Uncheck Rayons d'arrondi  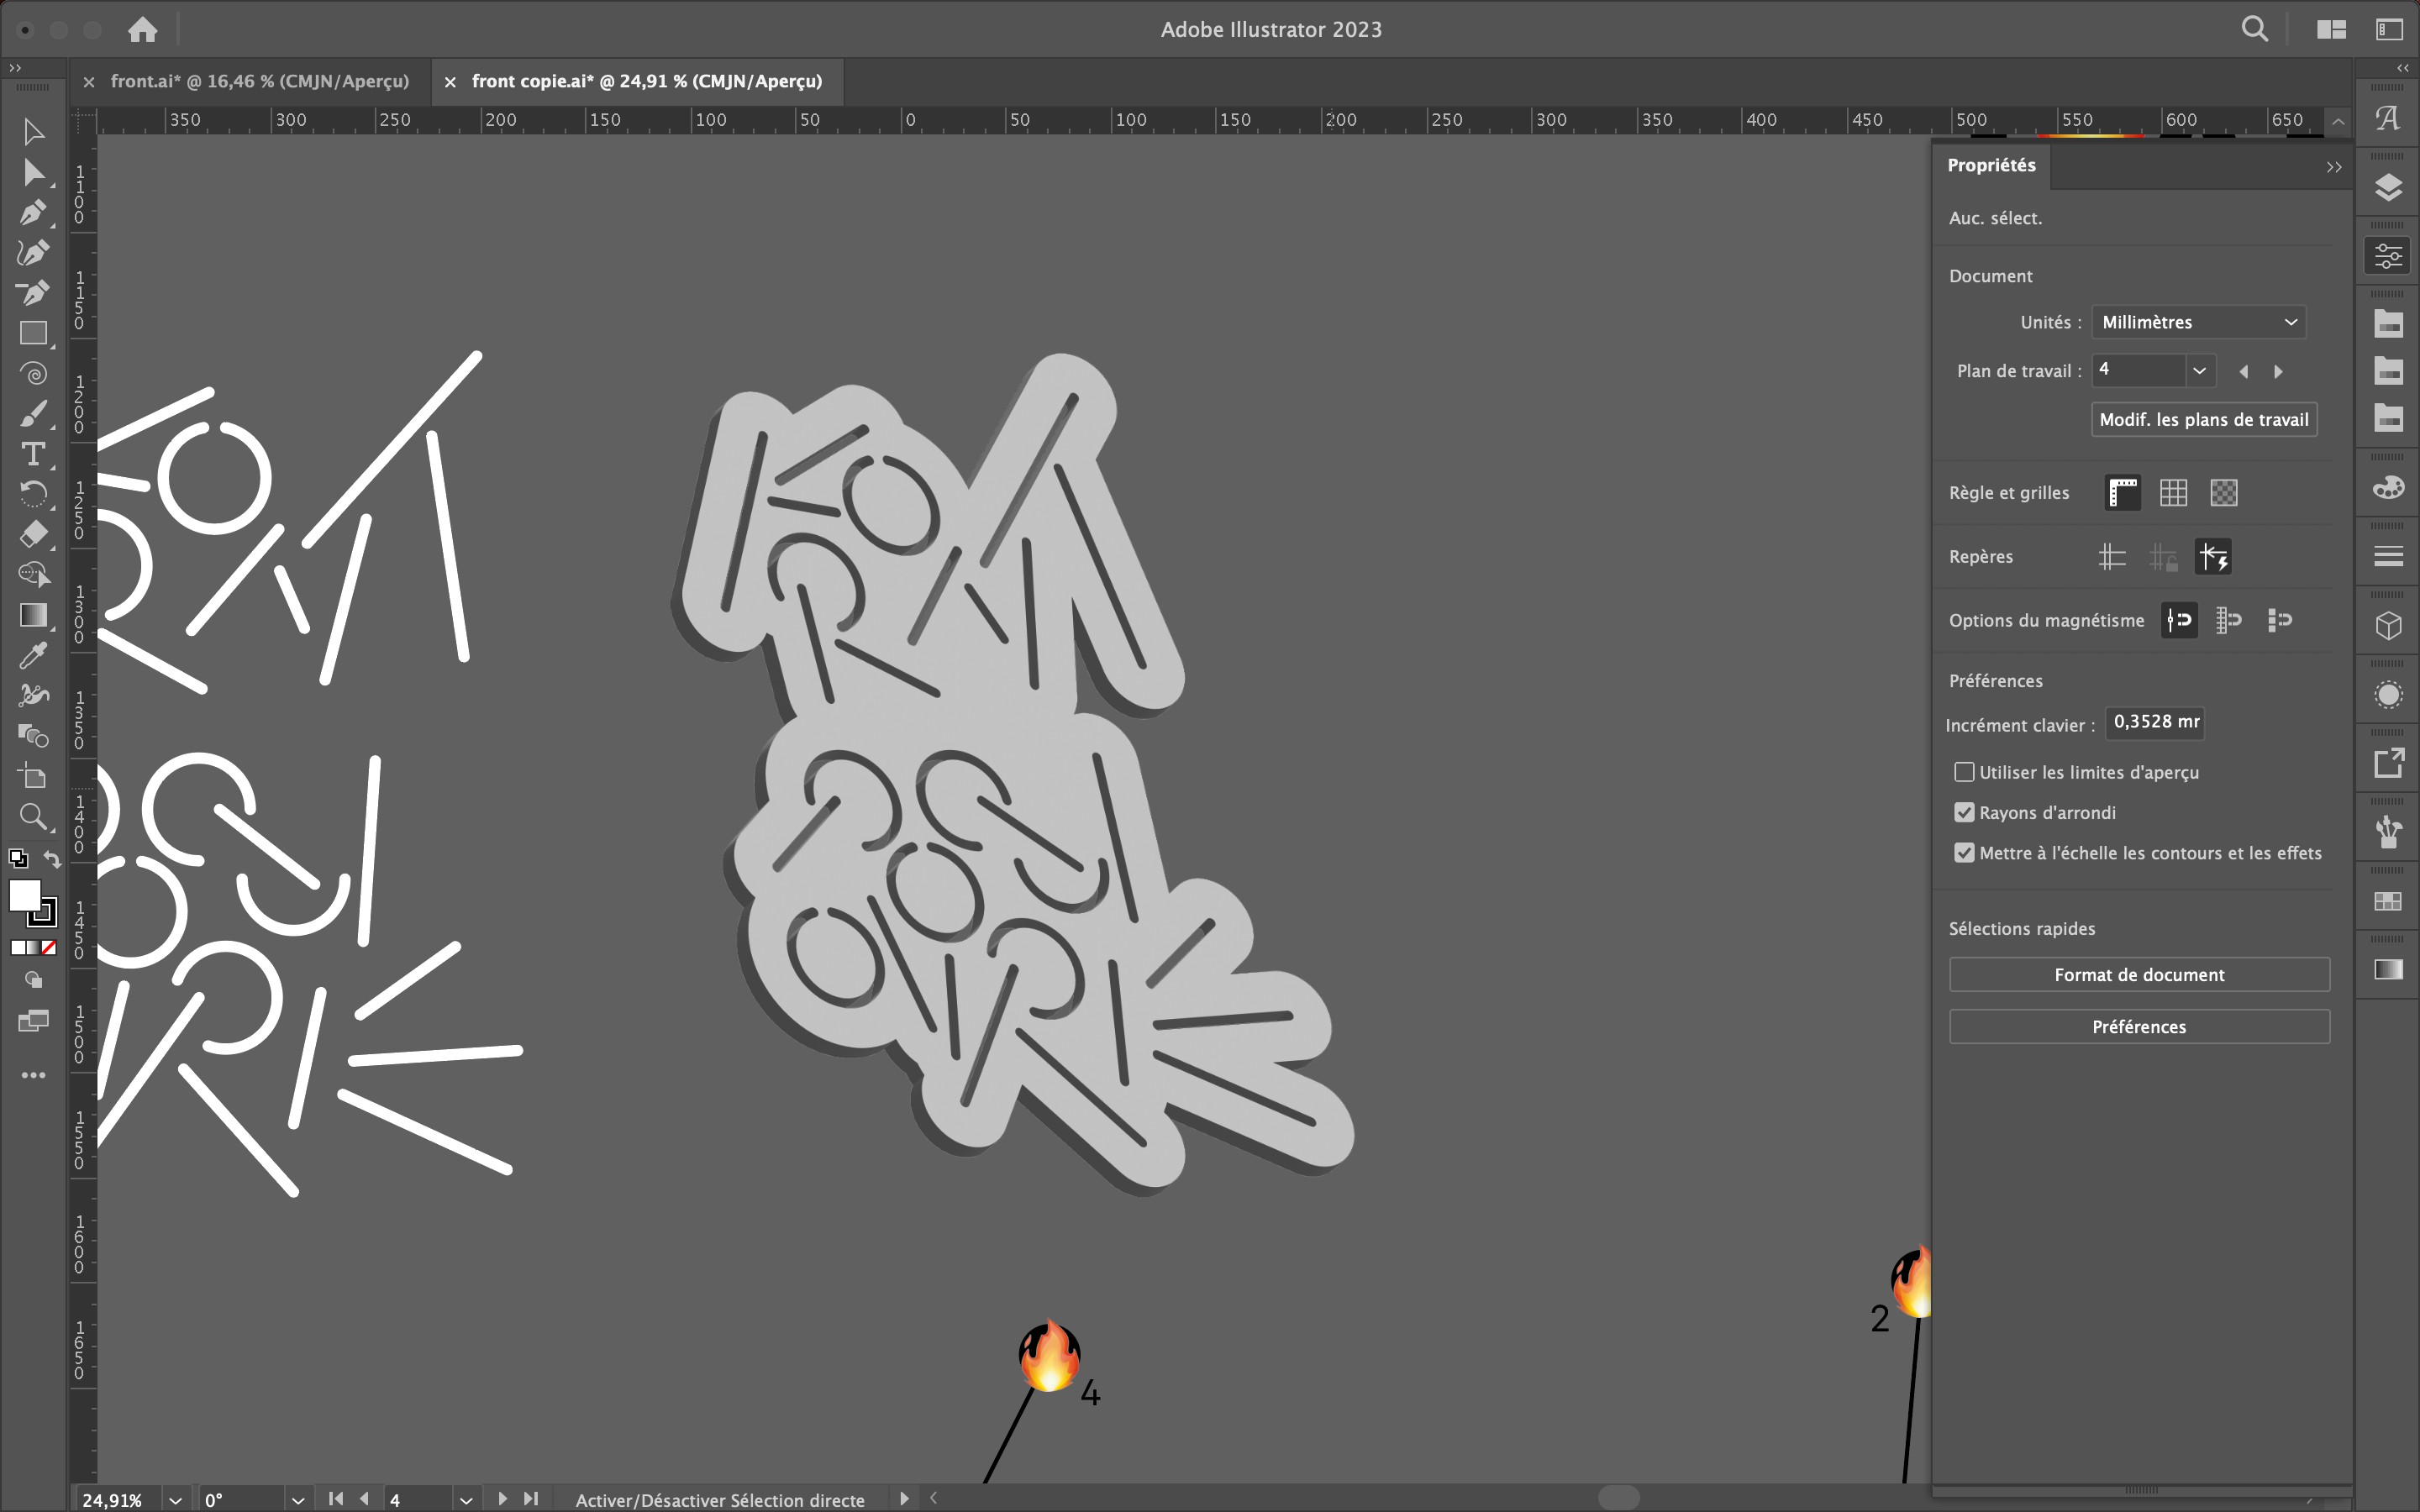coord(1964,812)
